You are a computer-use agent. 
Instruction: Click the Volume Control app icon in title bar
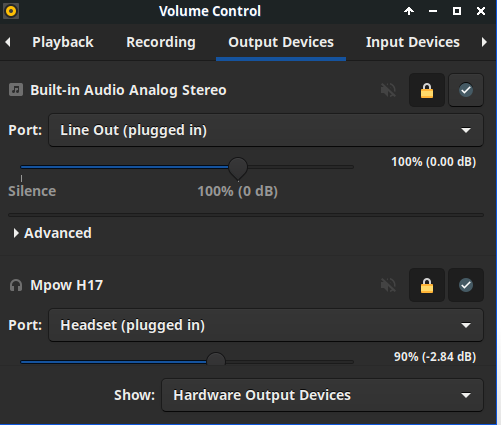(x=11, y=11)
